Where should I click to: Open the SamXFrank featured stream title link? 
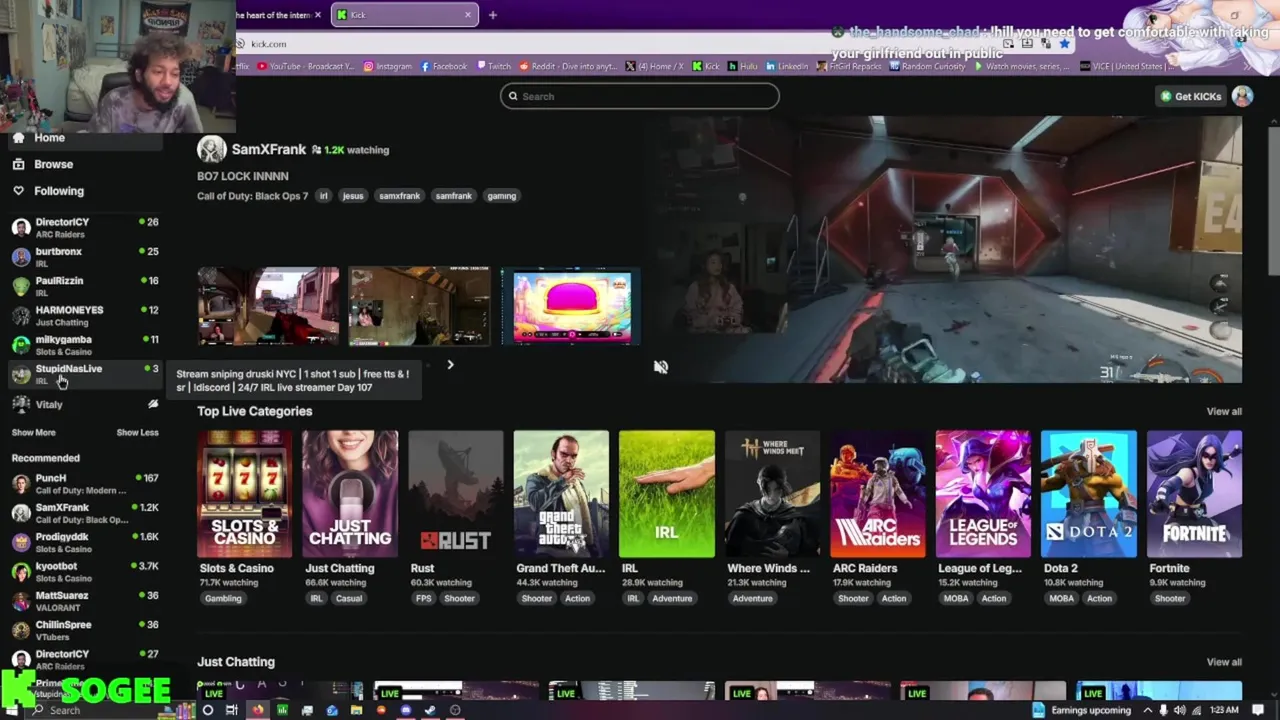[243, 176]
